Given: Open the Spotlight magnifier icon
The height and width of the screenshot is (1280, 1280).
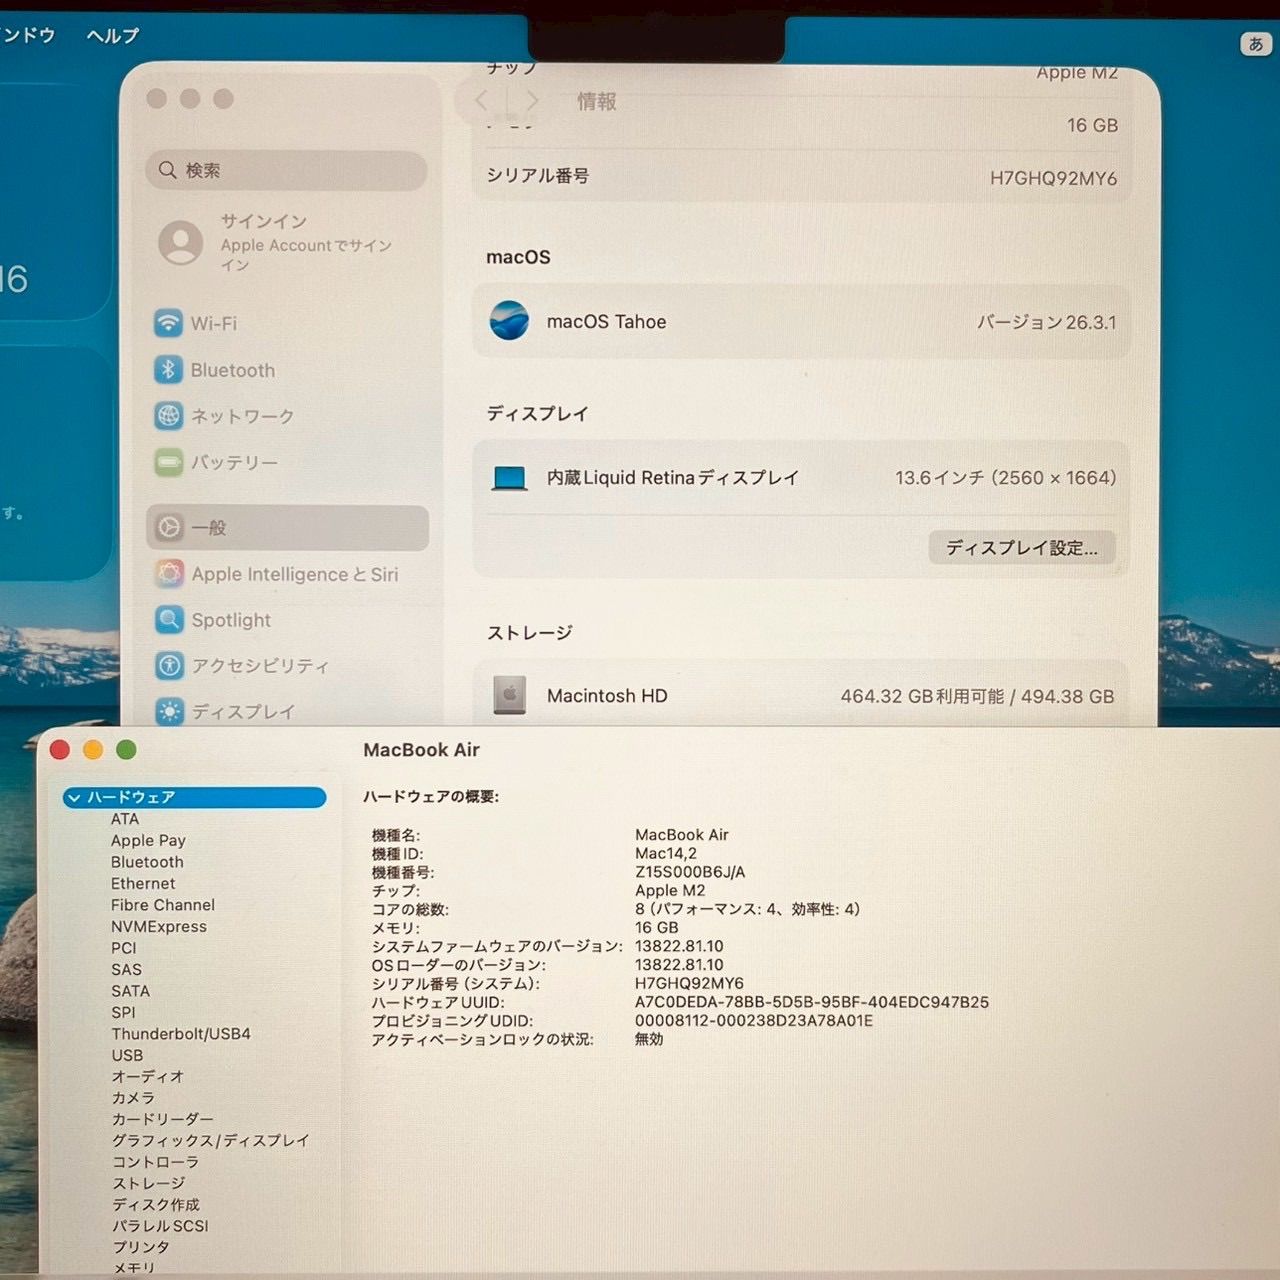Looking at the screenshot, I should click(169, 619).
